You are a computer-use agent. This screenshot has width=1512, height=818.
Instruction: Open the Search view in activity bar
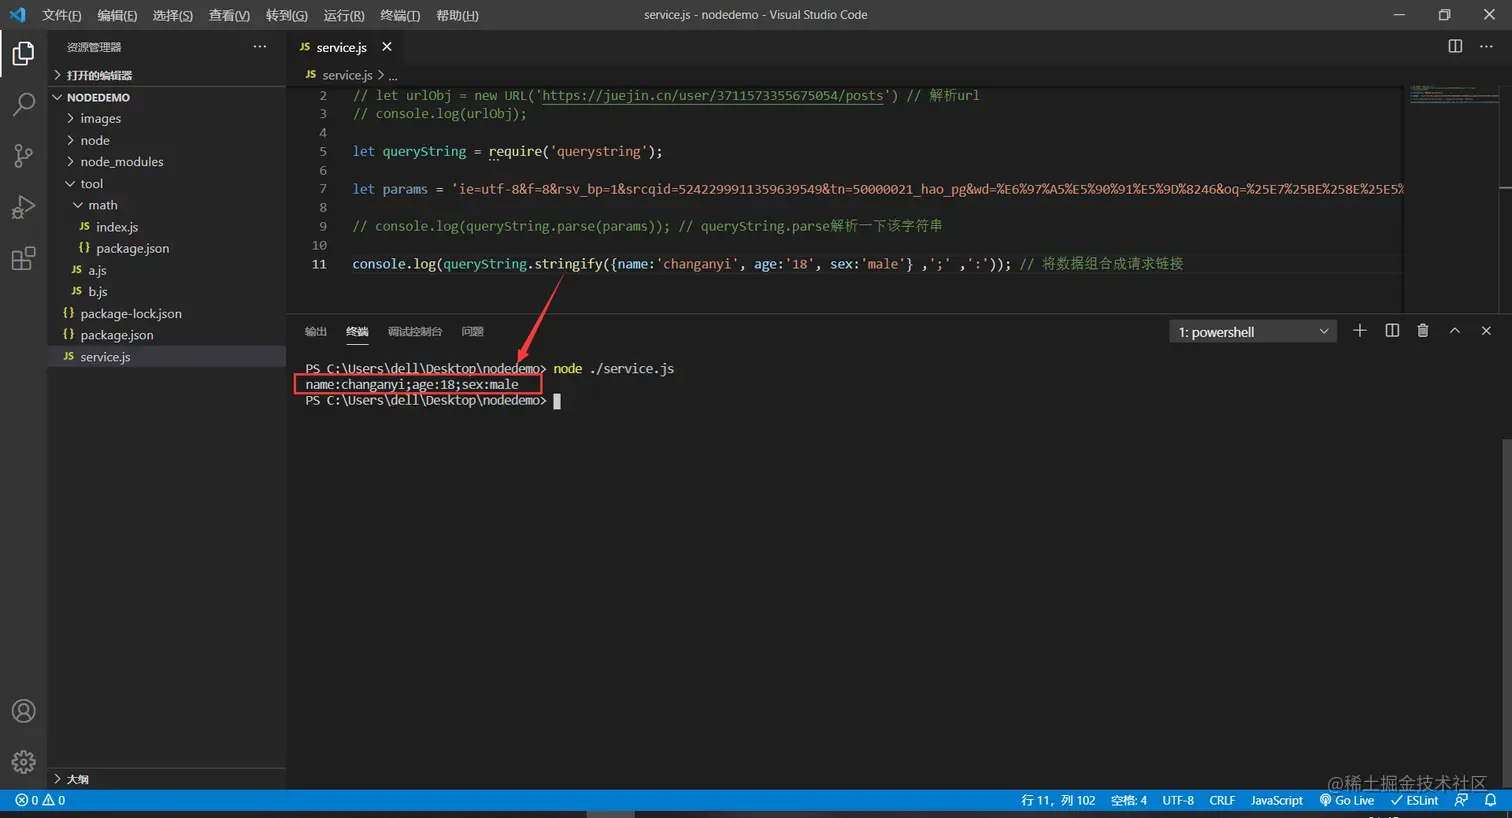point(23,104)
